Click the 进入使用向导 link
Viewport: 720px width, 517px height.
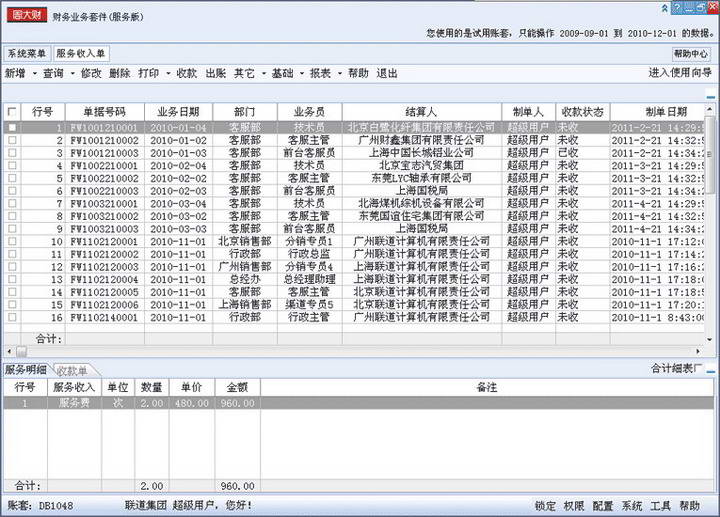coord(680,73)
